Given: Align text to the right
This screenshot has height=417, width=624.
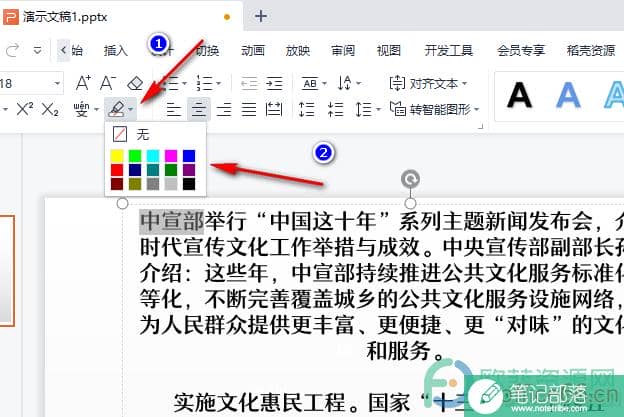Looking at the screenshot, I should (224, 109).
